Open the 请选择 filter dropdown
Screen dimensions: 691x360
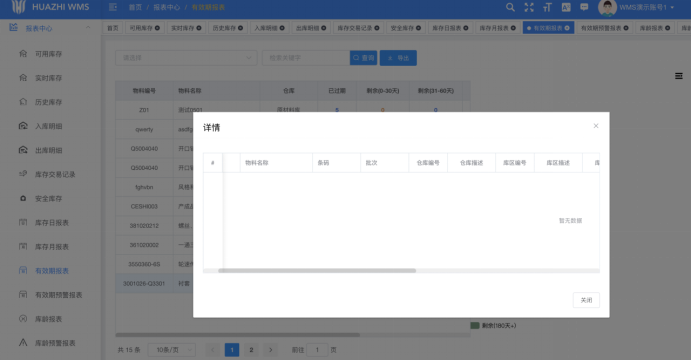tap(186, 58)
